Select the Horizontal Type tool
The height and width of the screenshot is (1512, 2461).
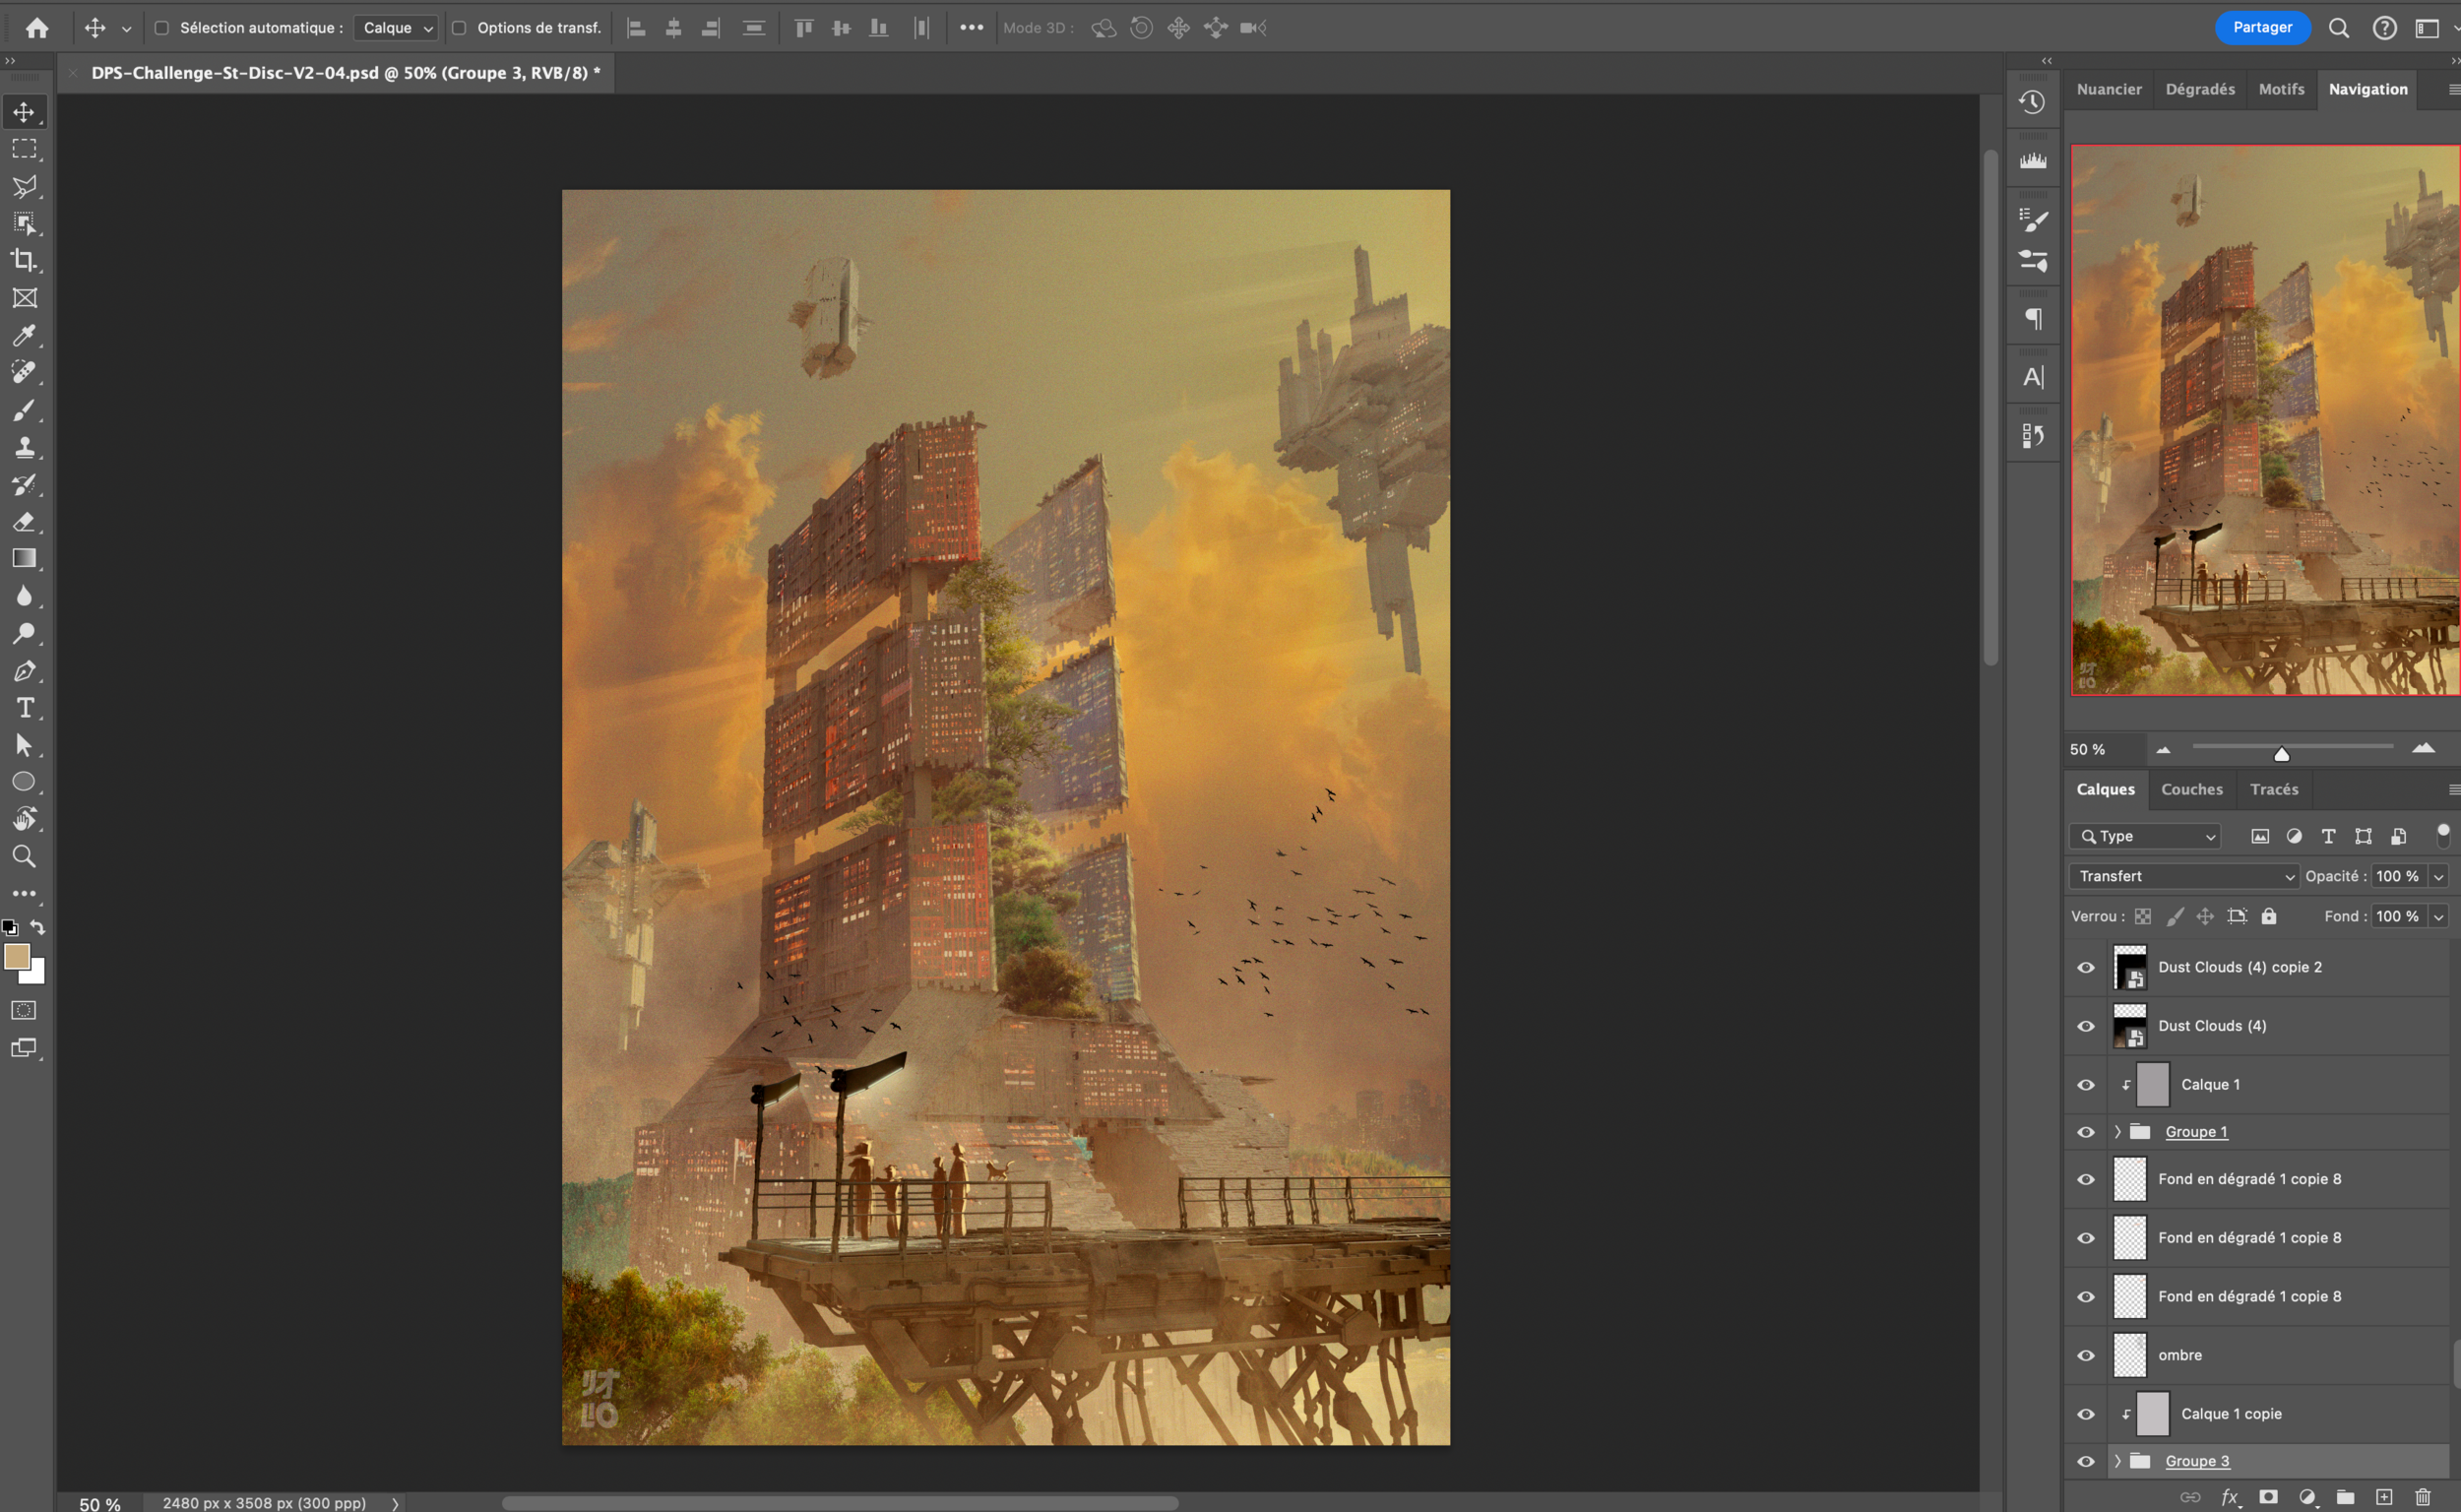click(x=24, y=708)
